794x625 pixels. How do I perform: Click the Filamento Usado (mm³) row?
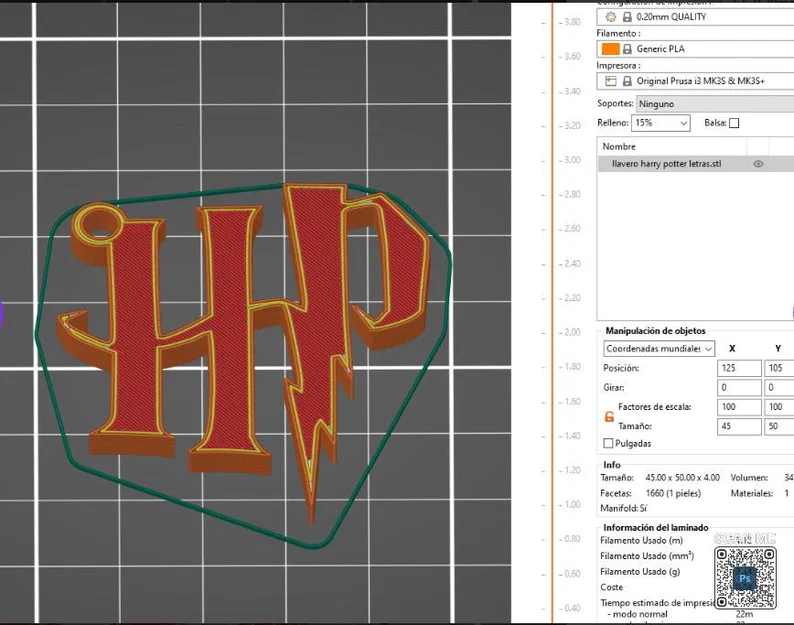coord(647,556)
